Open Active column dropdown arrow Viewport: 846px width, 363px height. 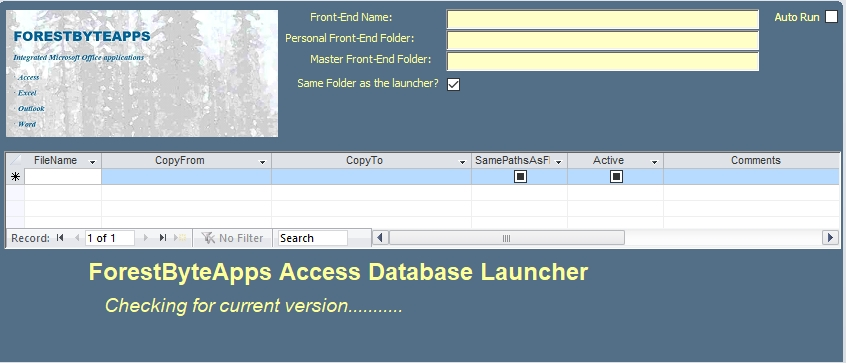[654, 161]
